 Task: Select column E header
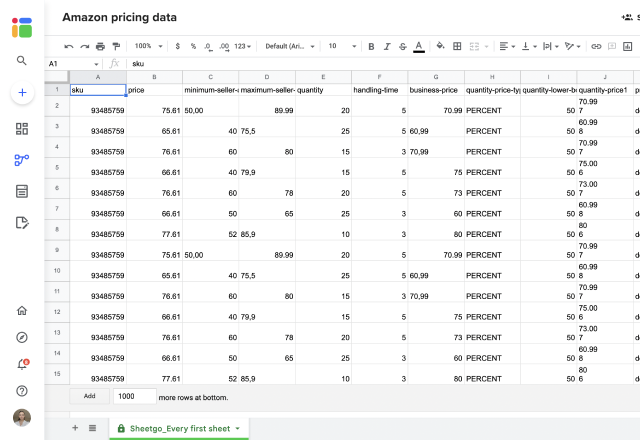point(323,77)
